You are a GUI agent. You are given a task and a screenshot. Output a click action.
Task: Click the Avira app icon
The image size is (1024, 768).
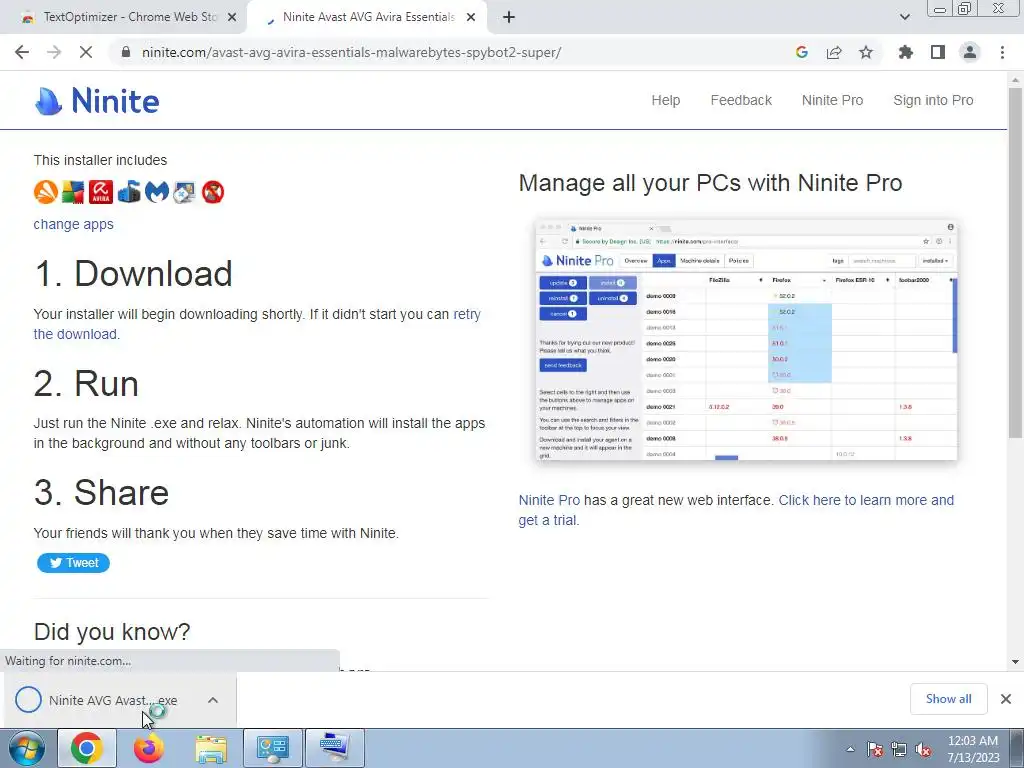[101, 192]
